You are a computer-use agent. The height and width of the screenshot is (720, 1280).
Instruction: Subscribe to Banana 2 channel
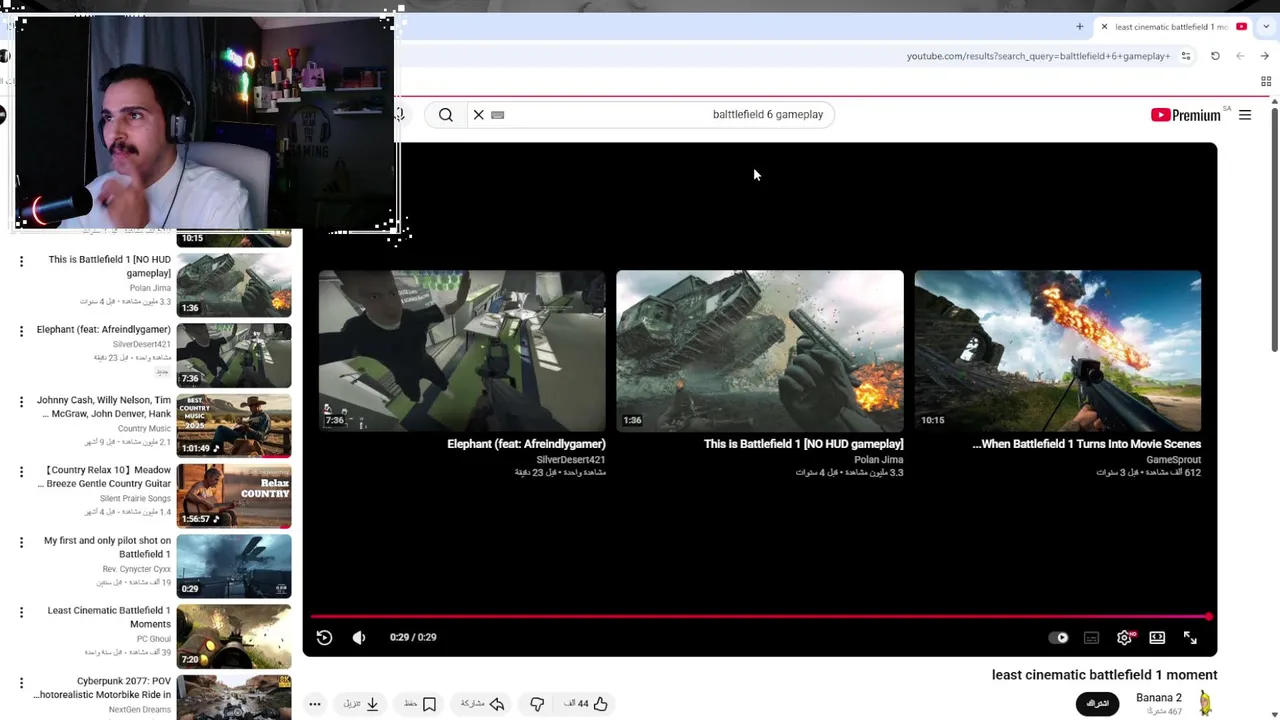[x=1097, y=704]
